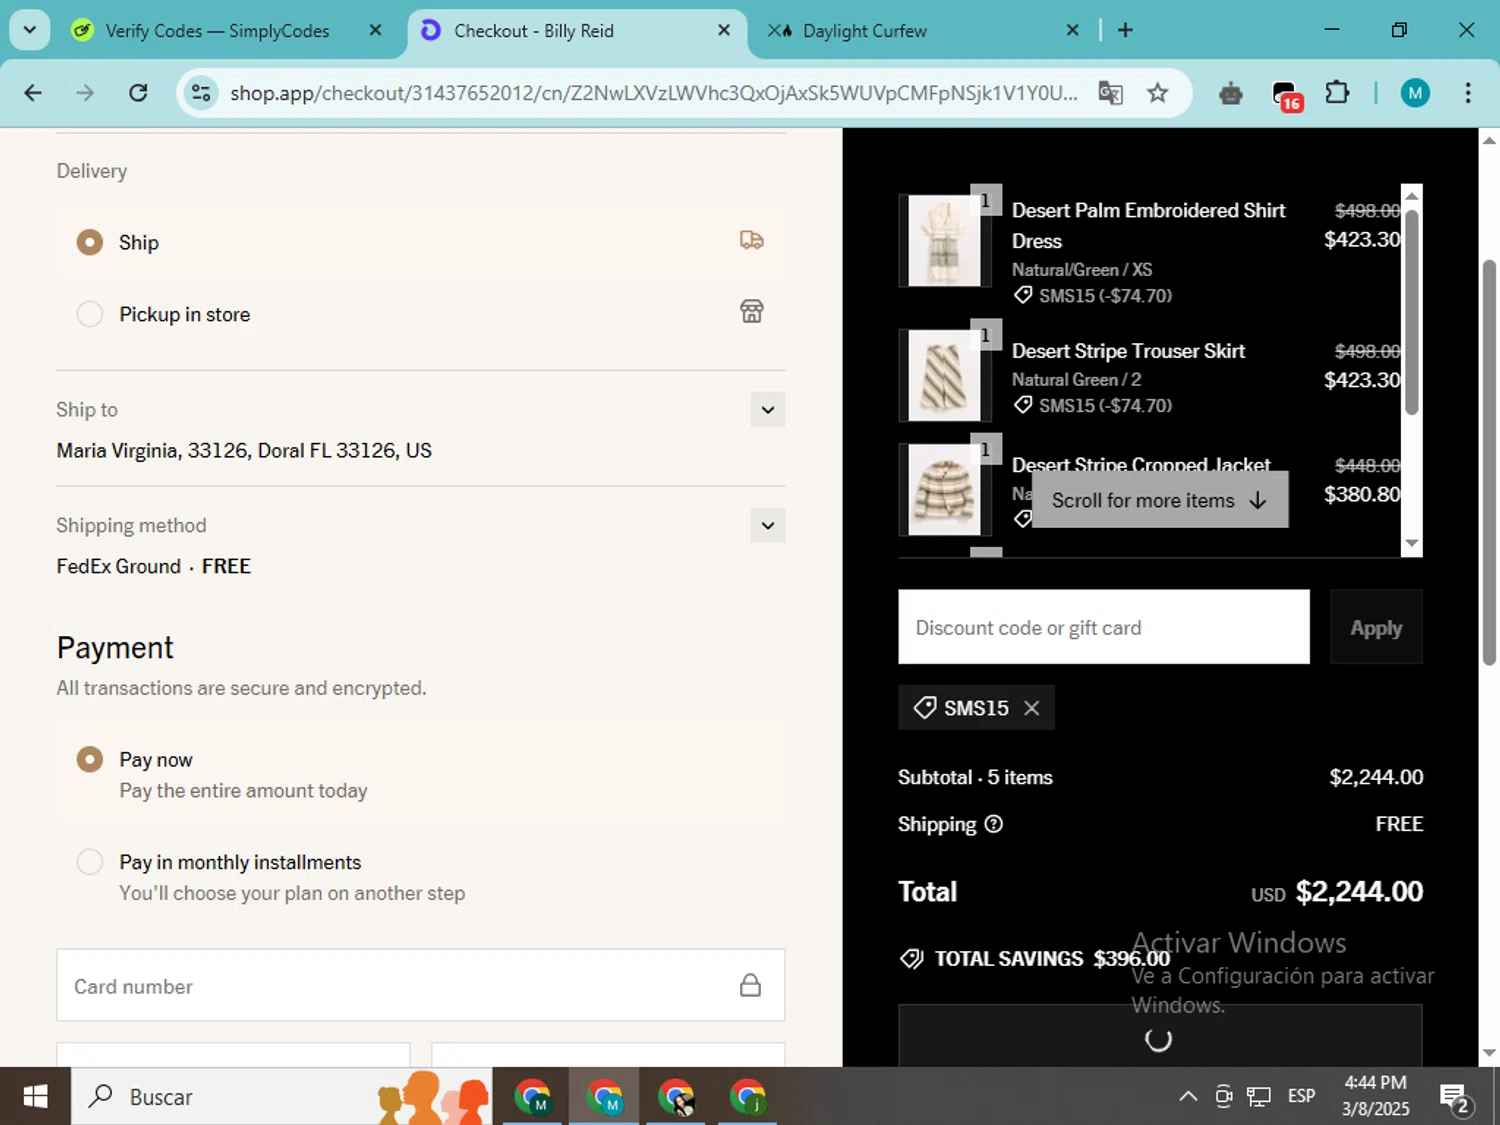This screenshot has width=1500, height=1125.
Task: Click the lock icon in card field
Action: pyautogui.click(x=750, y=985)
